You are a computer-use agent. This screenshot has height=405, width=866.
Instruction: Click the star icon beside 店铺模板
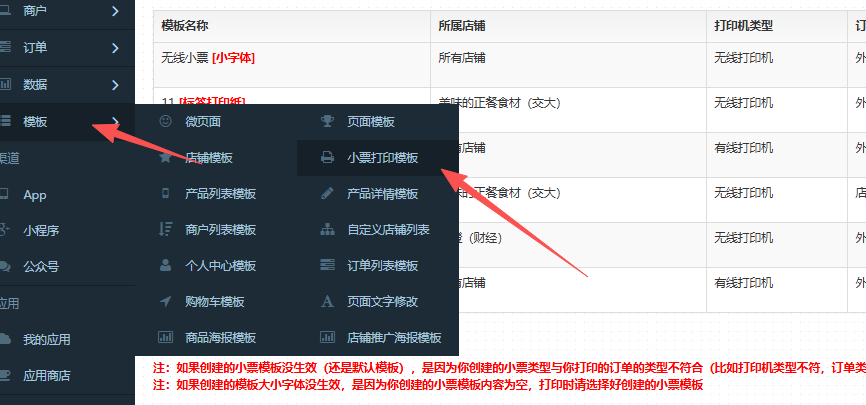pos(165,157)
